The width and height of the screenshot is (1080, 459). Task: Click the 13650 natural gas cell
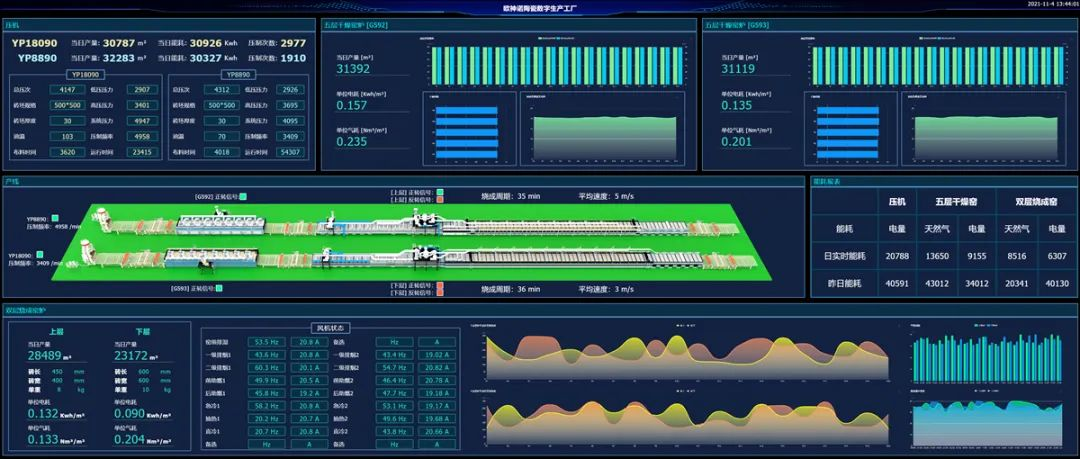[x=937, y=256]
